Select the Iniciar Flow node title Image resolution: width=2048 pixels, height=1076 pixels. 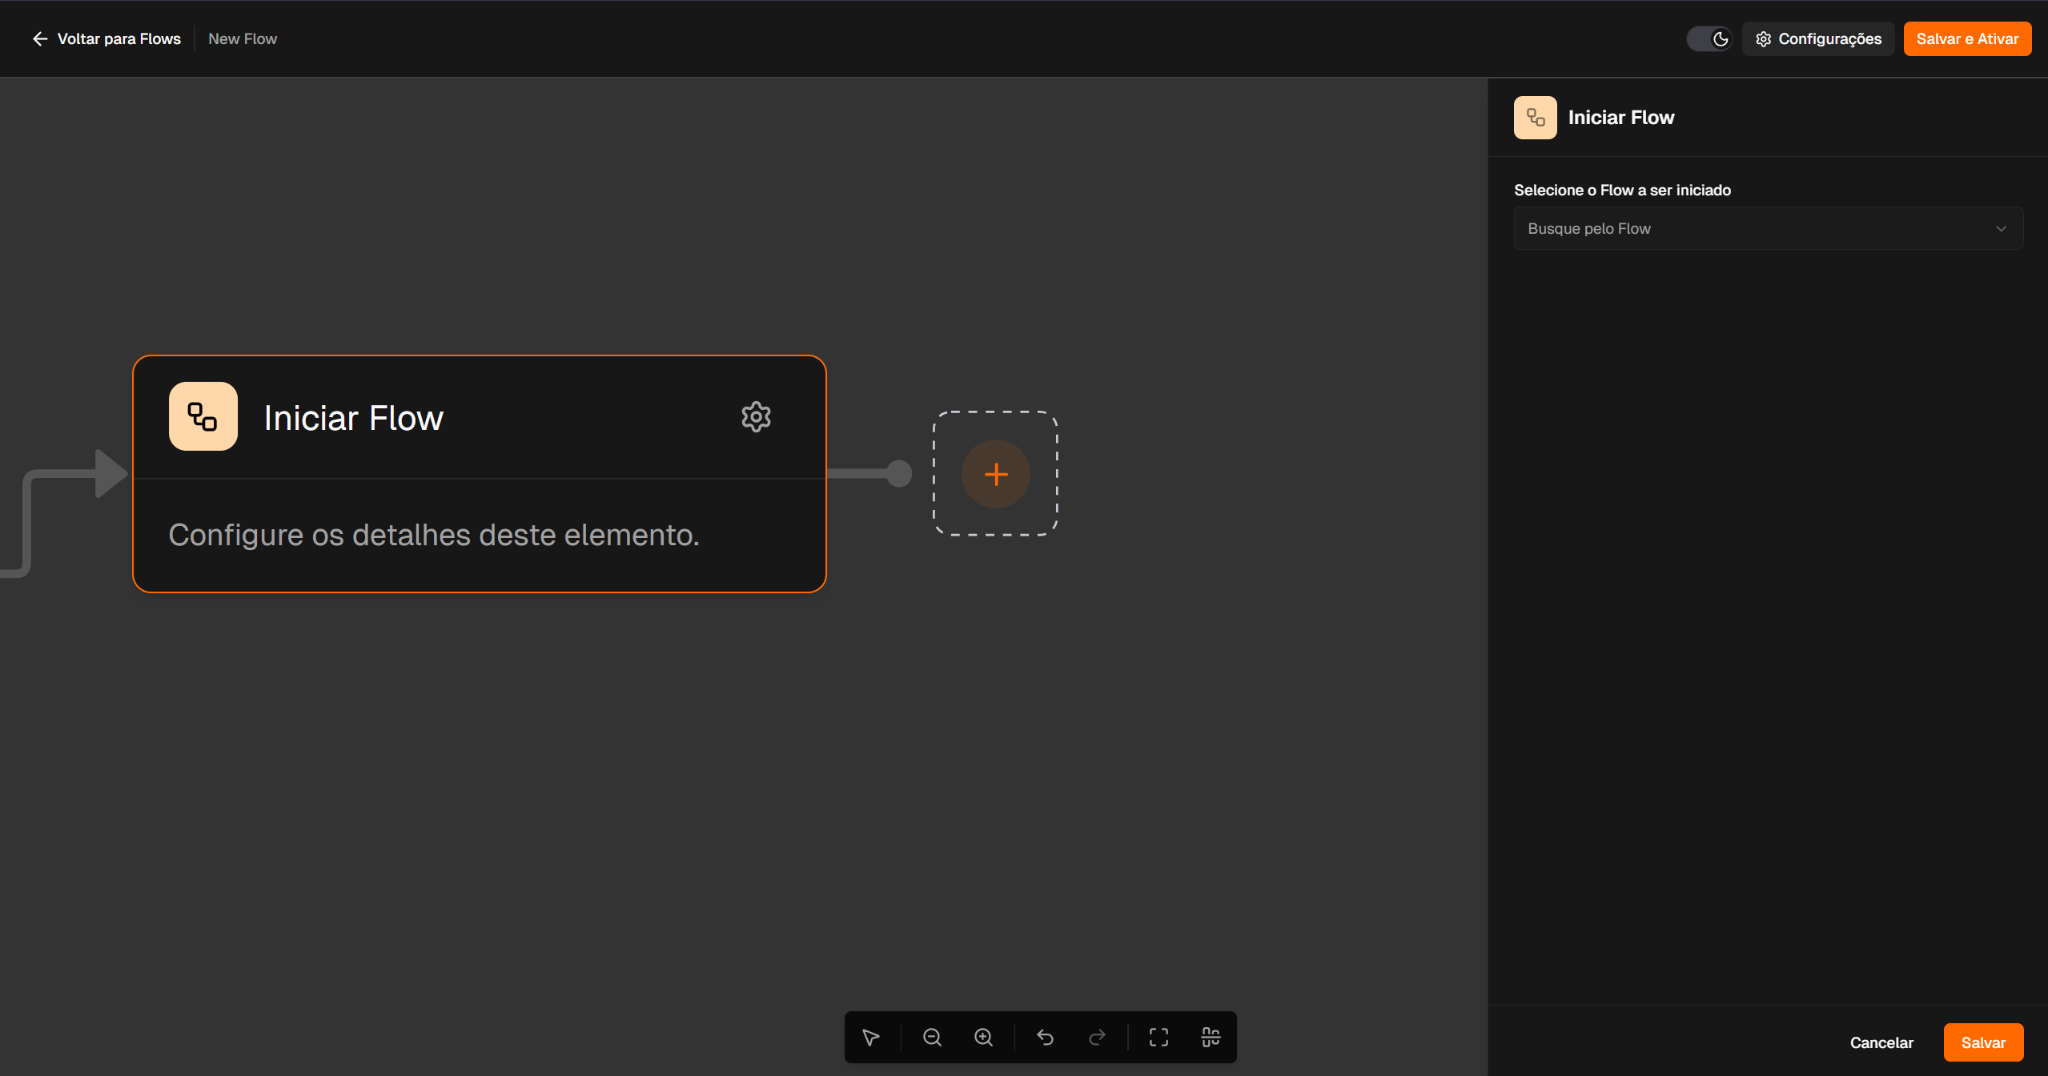click(x=354, y=418)
